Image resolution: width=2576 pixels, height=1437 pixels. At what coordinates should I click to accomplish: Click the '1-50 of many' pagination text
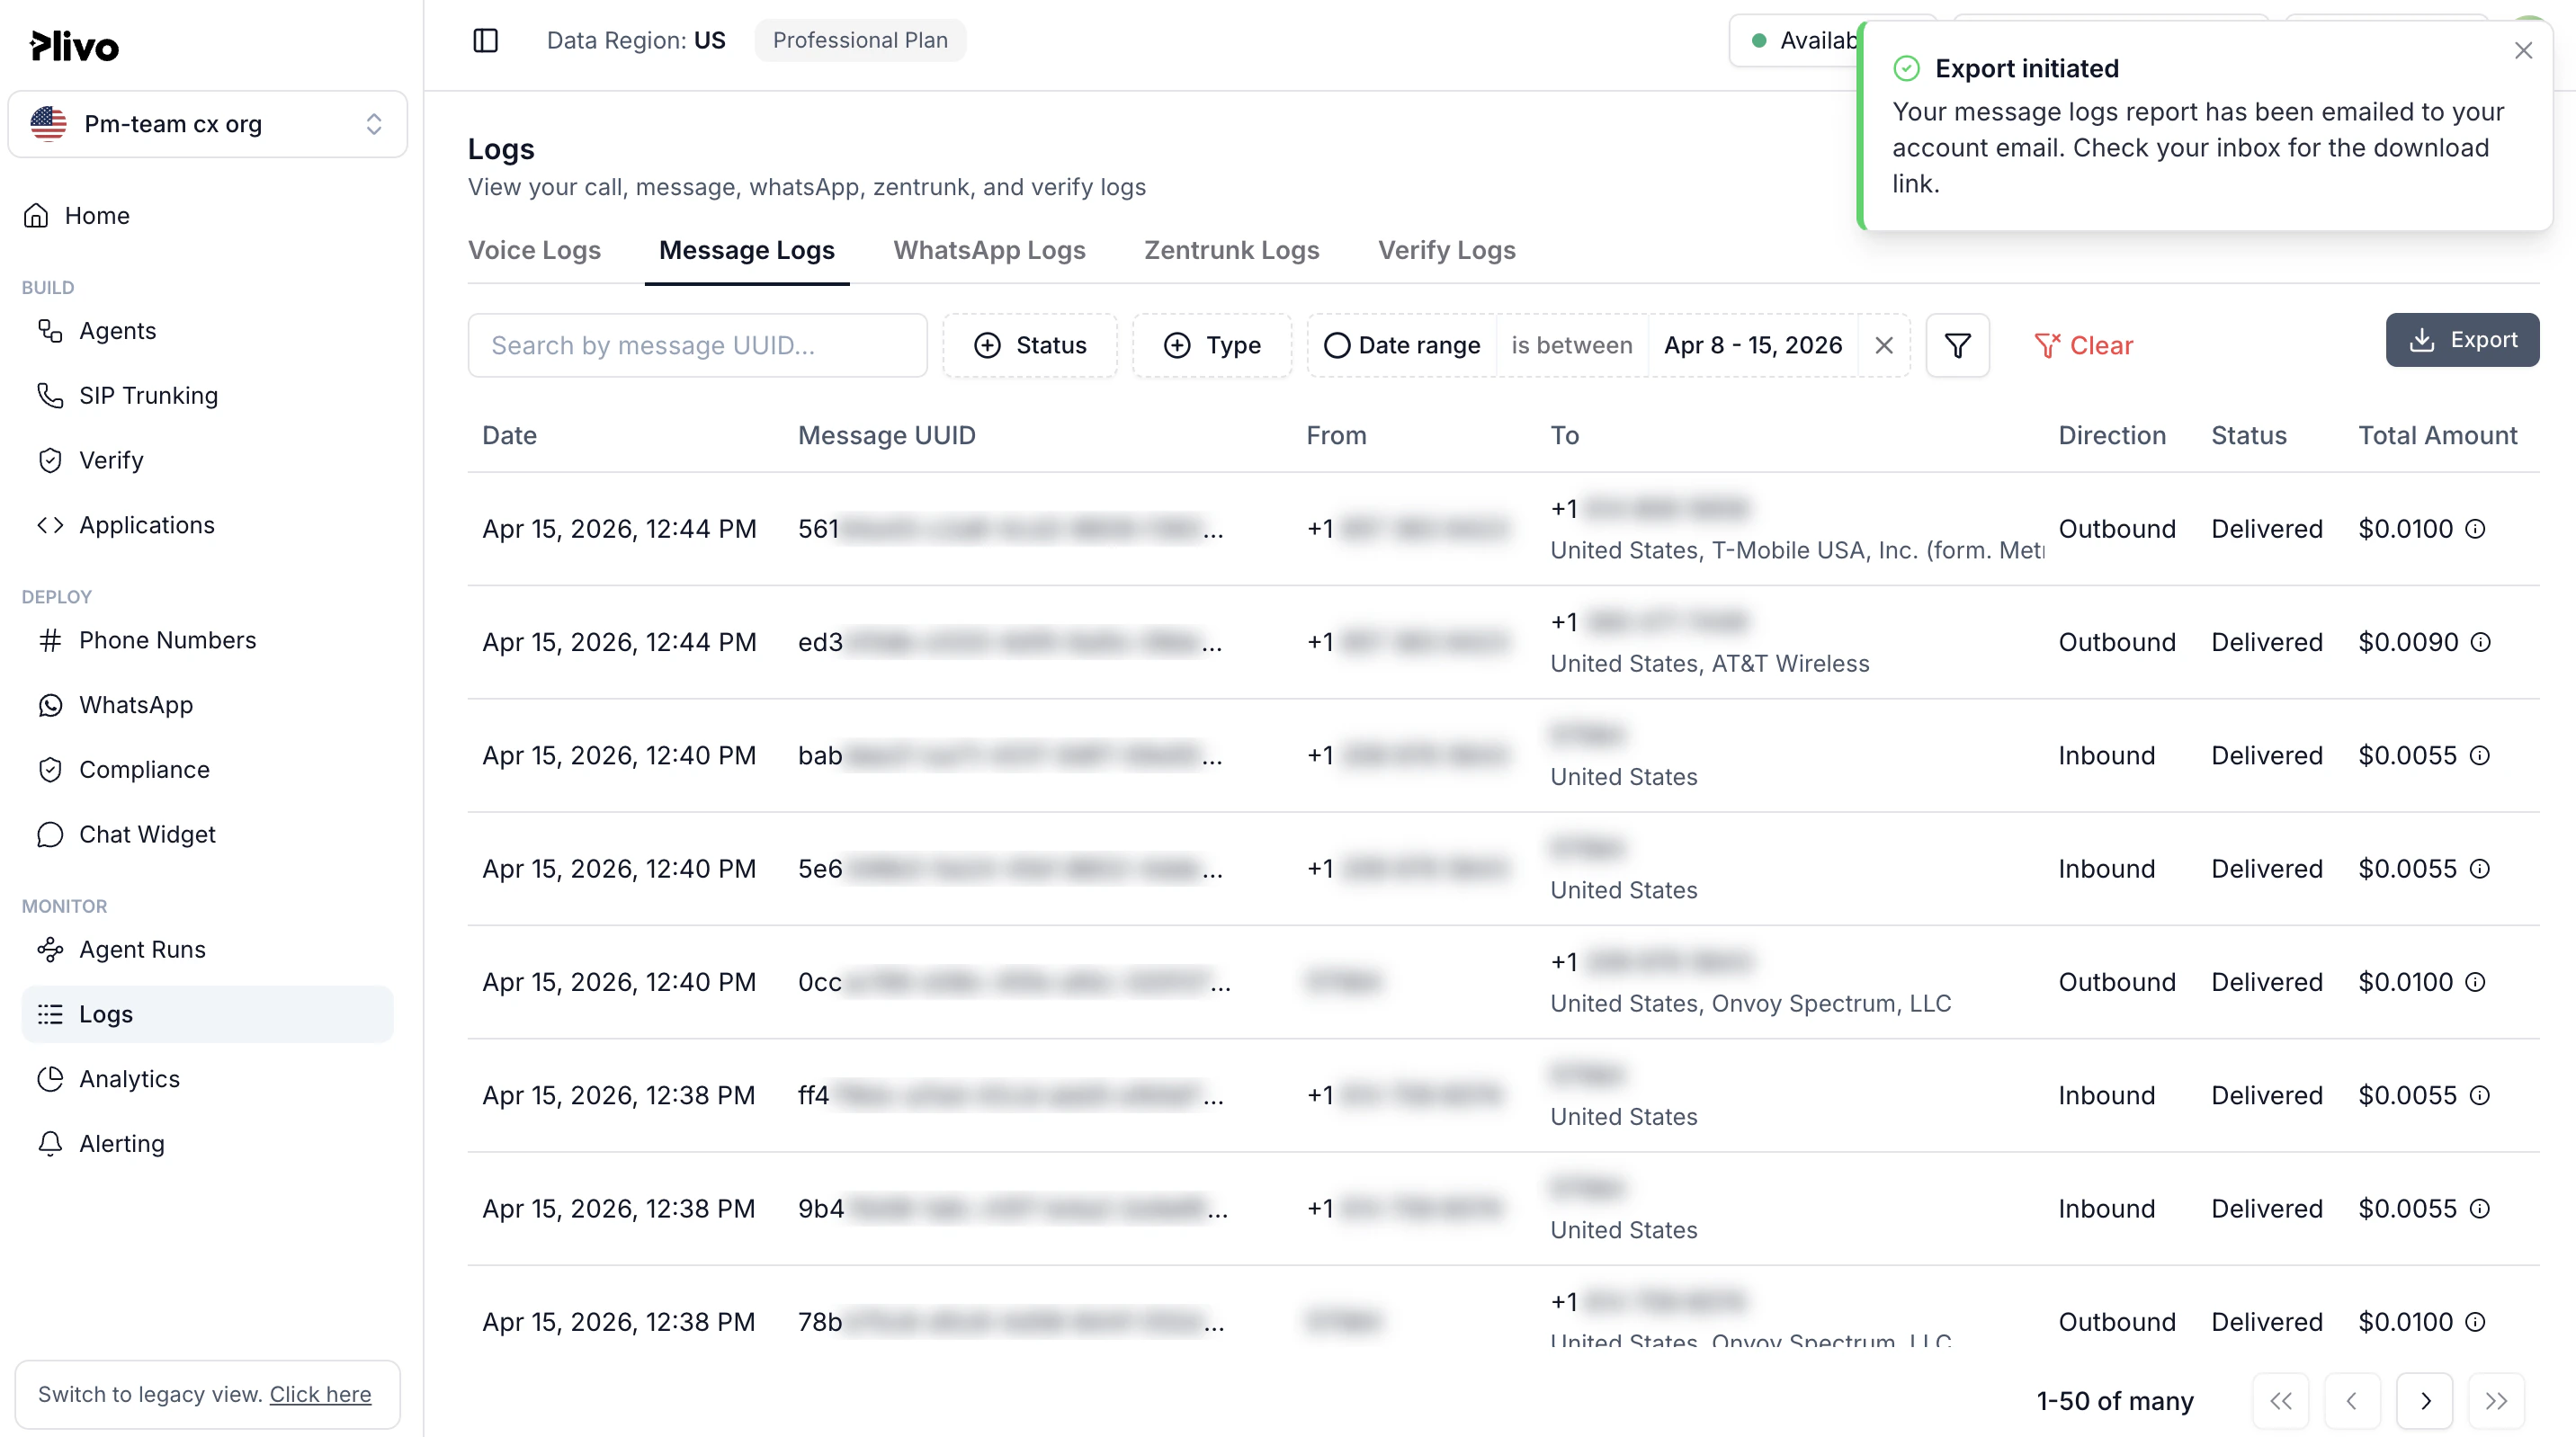click(x=2115, y=1402)
